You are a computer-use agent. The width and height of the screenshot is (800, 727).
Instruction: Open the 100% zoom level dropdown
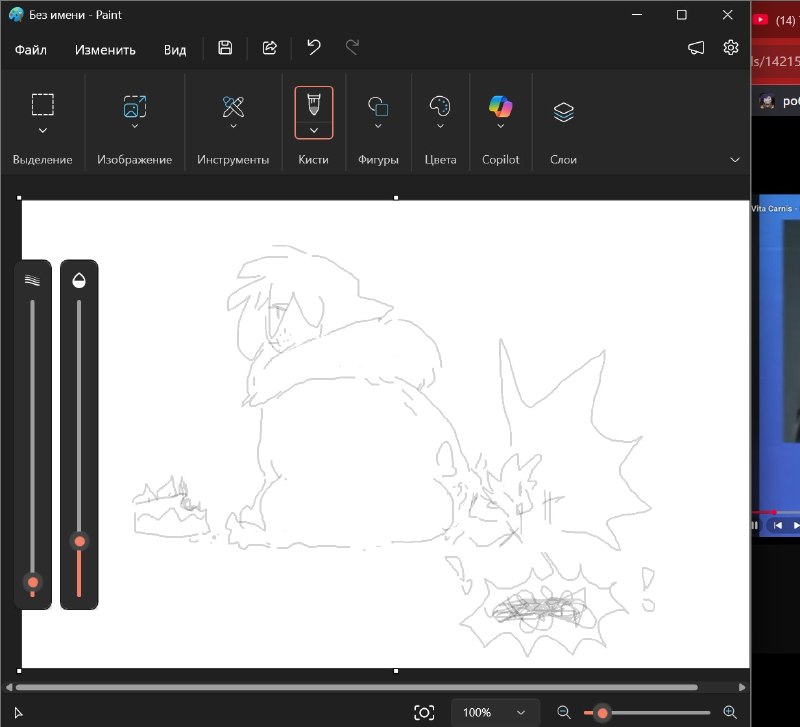[494, 712]
